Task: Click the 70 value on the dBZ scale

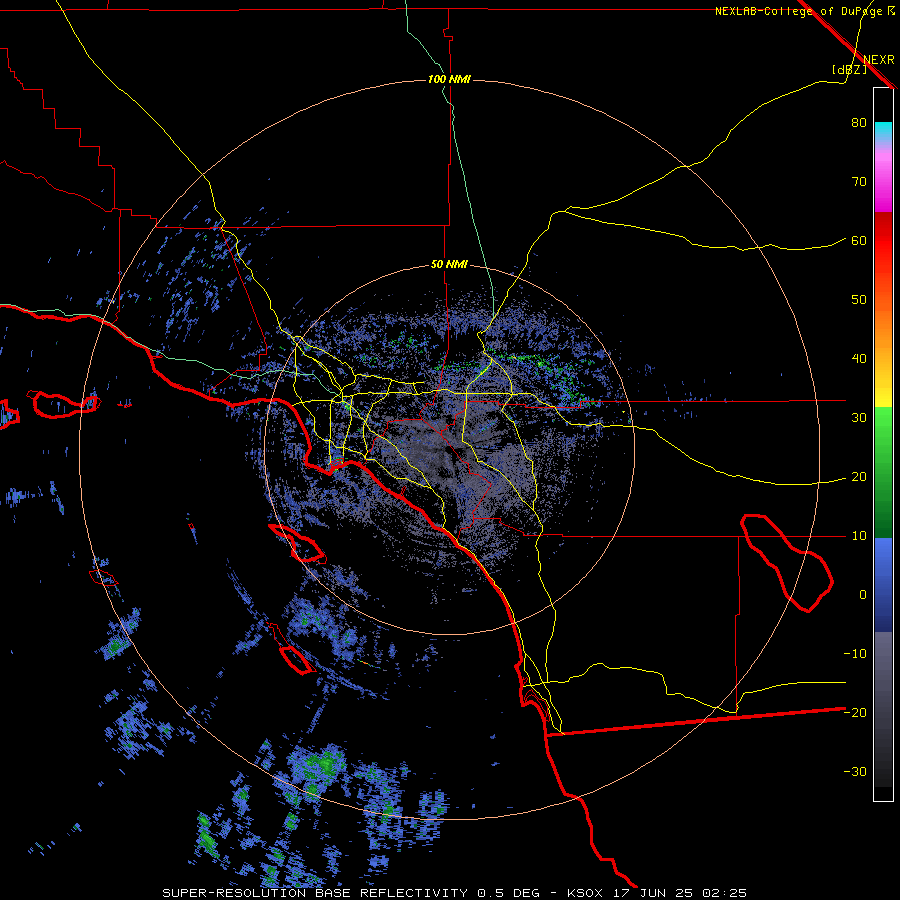Action: coord(859,182)
